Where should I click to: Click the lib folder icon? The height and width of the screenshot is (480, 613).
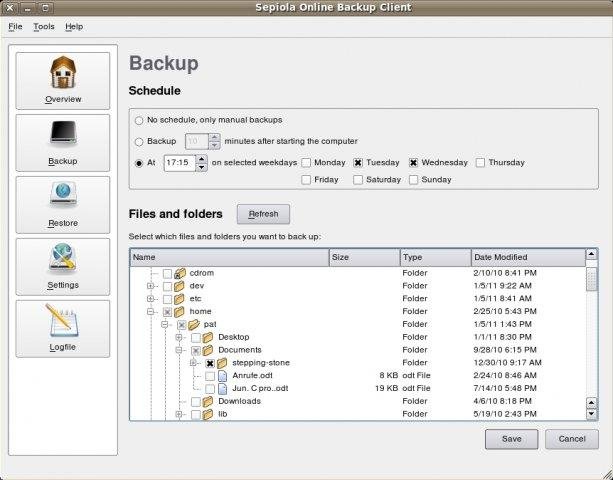[x=208, y=414]
